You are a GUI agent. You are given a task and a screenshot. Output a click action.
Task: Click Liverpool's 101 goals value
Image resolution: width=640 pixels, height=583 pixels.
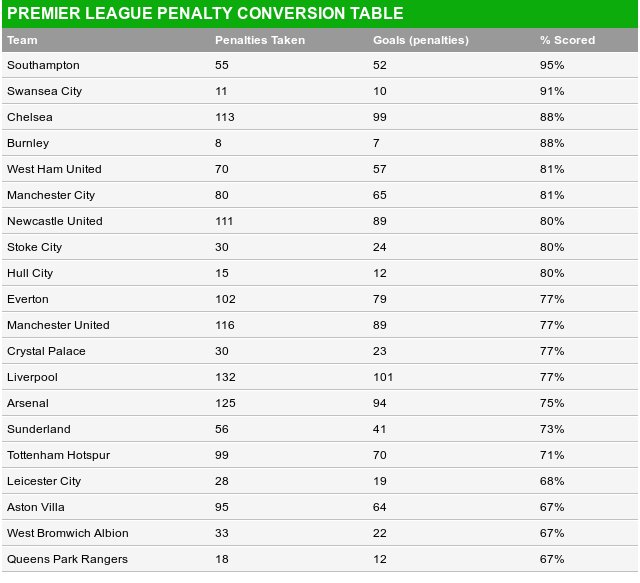(383, 377)
